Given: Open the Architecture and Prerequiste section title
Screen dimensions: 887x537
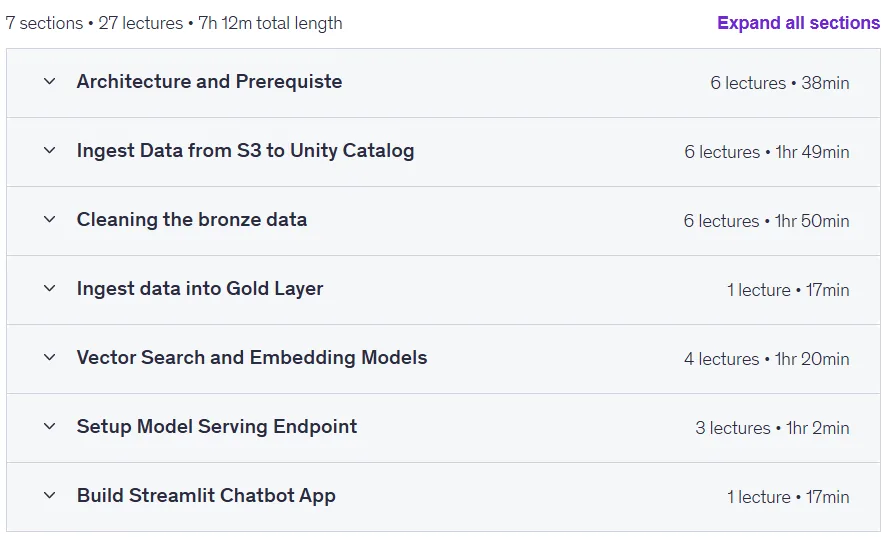Looking at the screenshot, I should tap(209, 81).
